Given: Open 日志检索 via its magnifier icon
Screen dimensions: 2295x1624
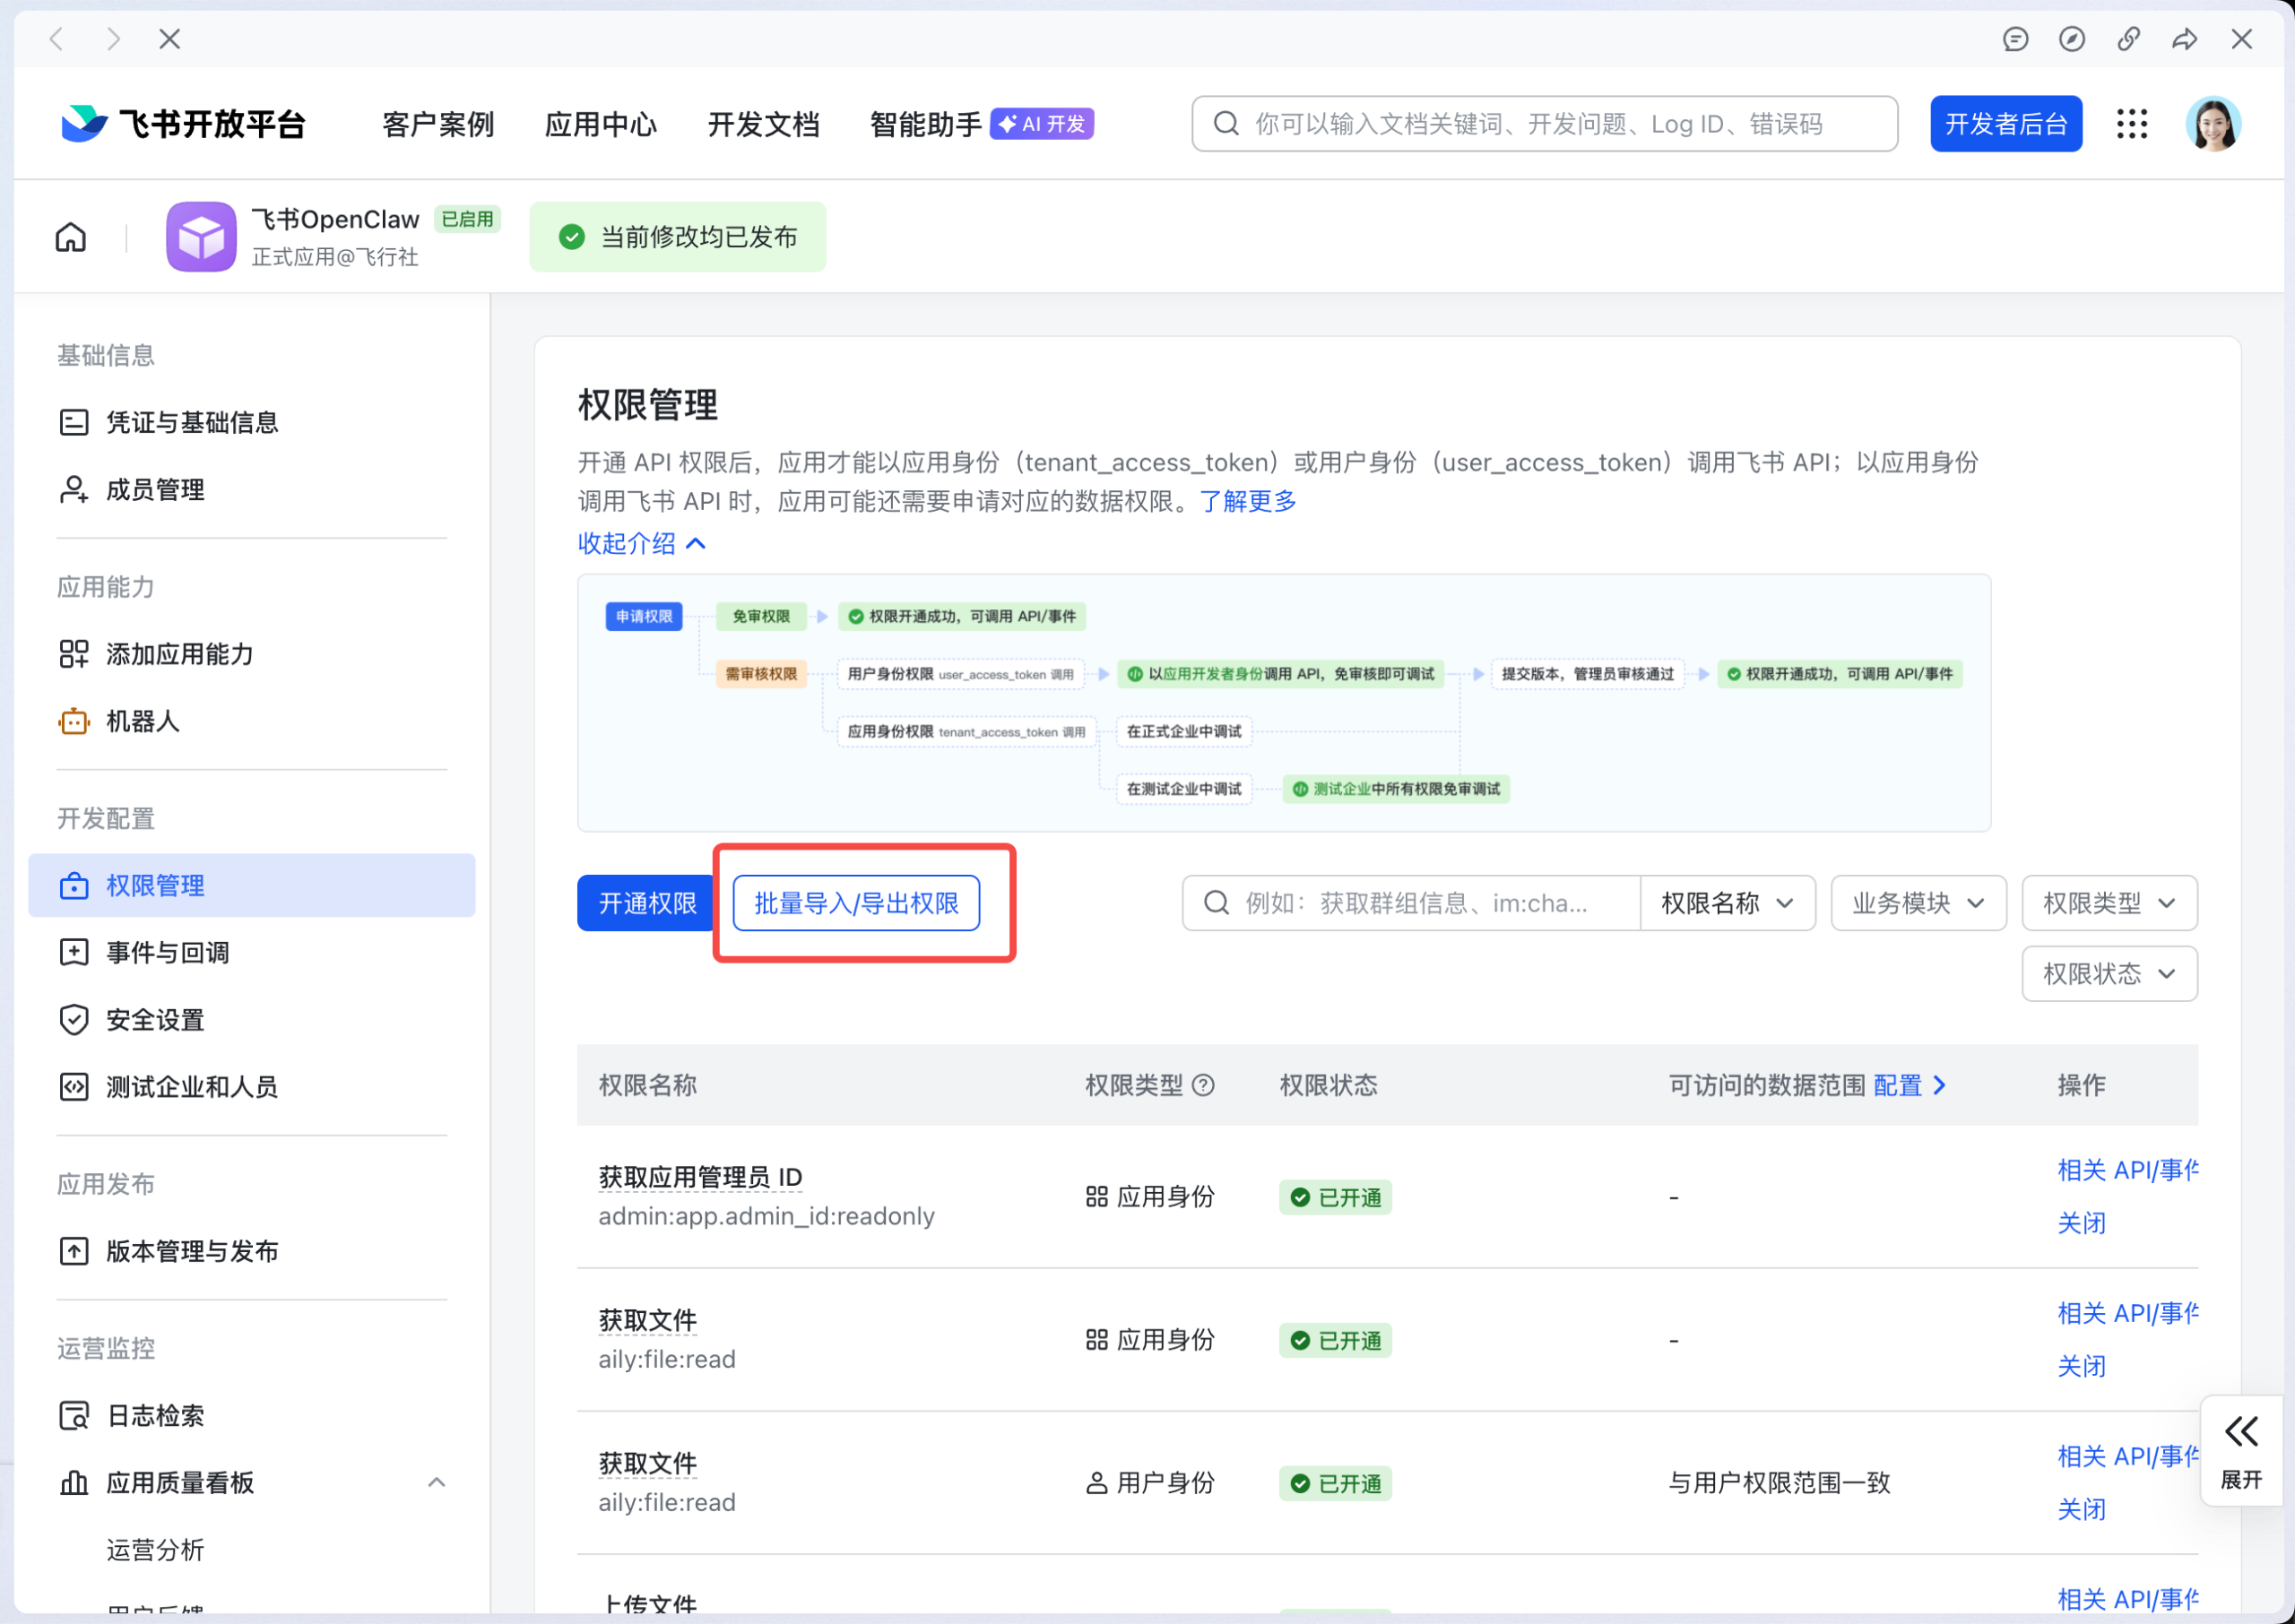Looking at the screenshot, I should 74,1415.
